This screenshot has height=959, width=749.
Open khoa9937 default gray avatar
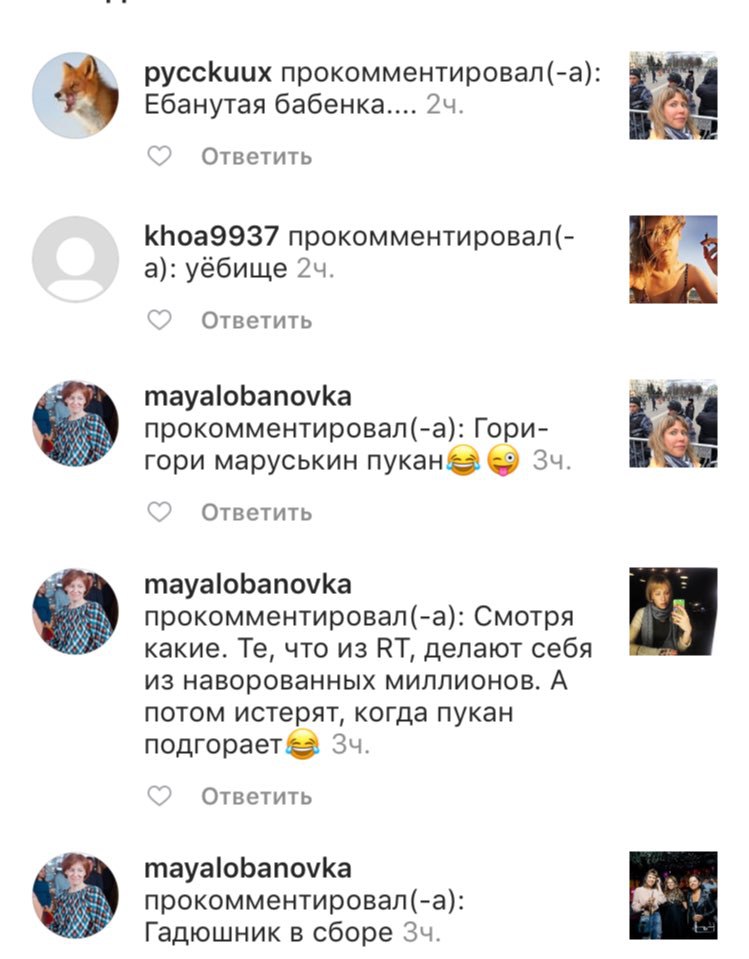pos(75,259)
